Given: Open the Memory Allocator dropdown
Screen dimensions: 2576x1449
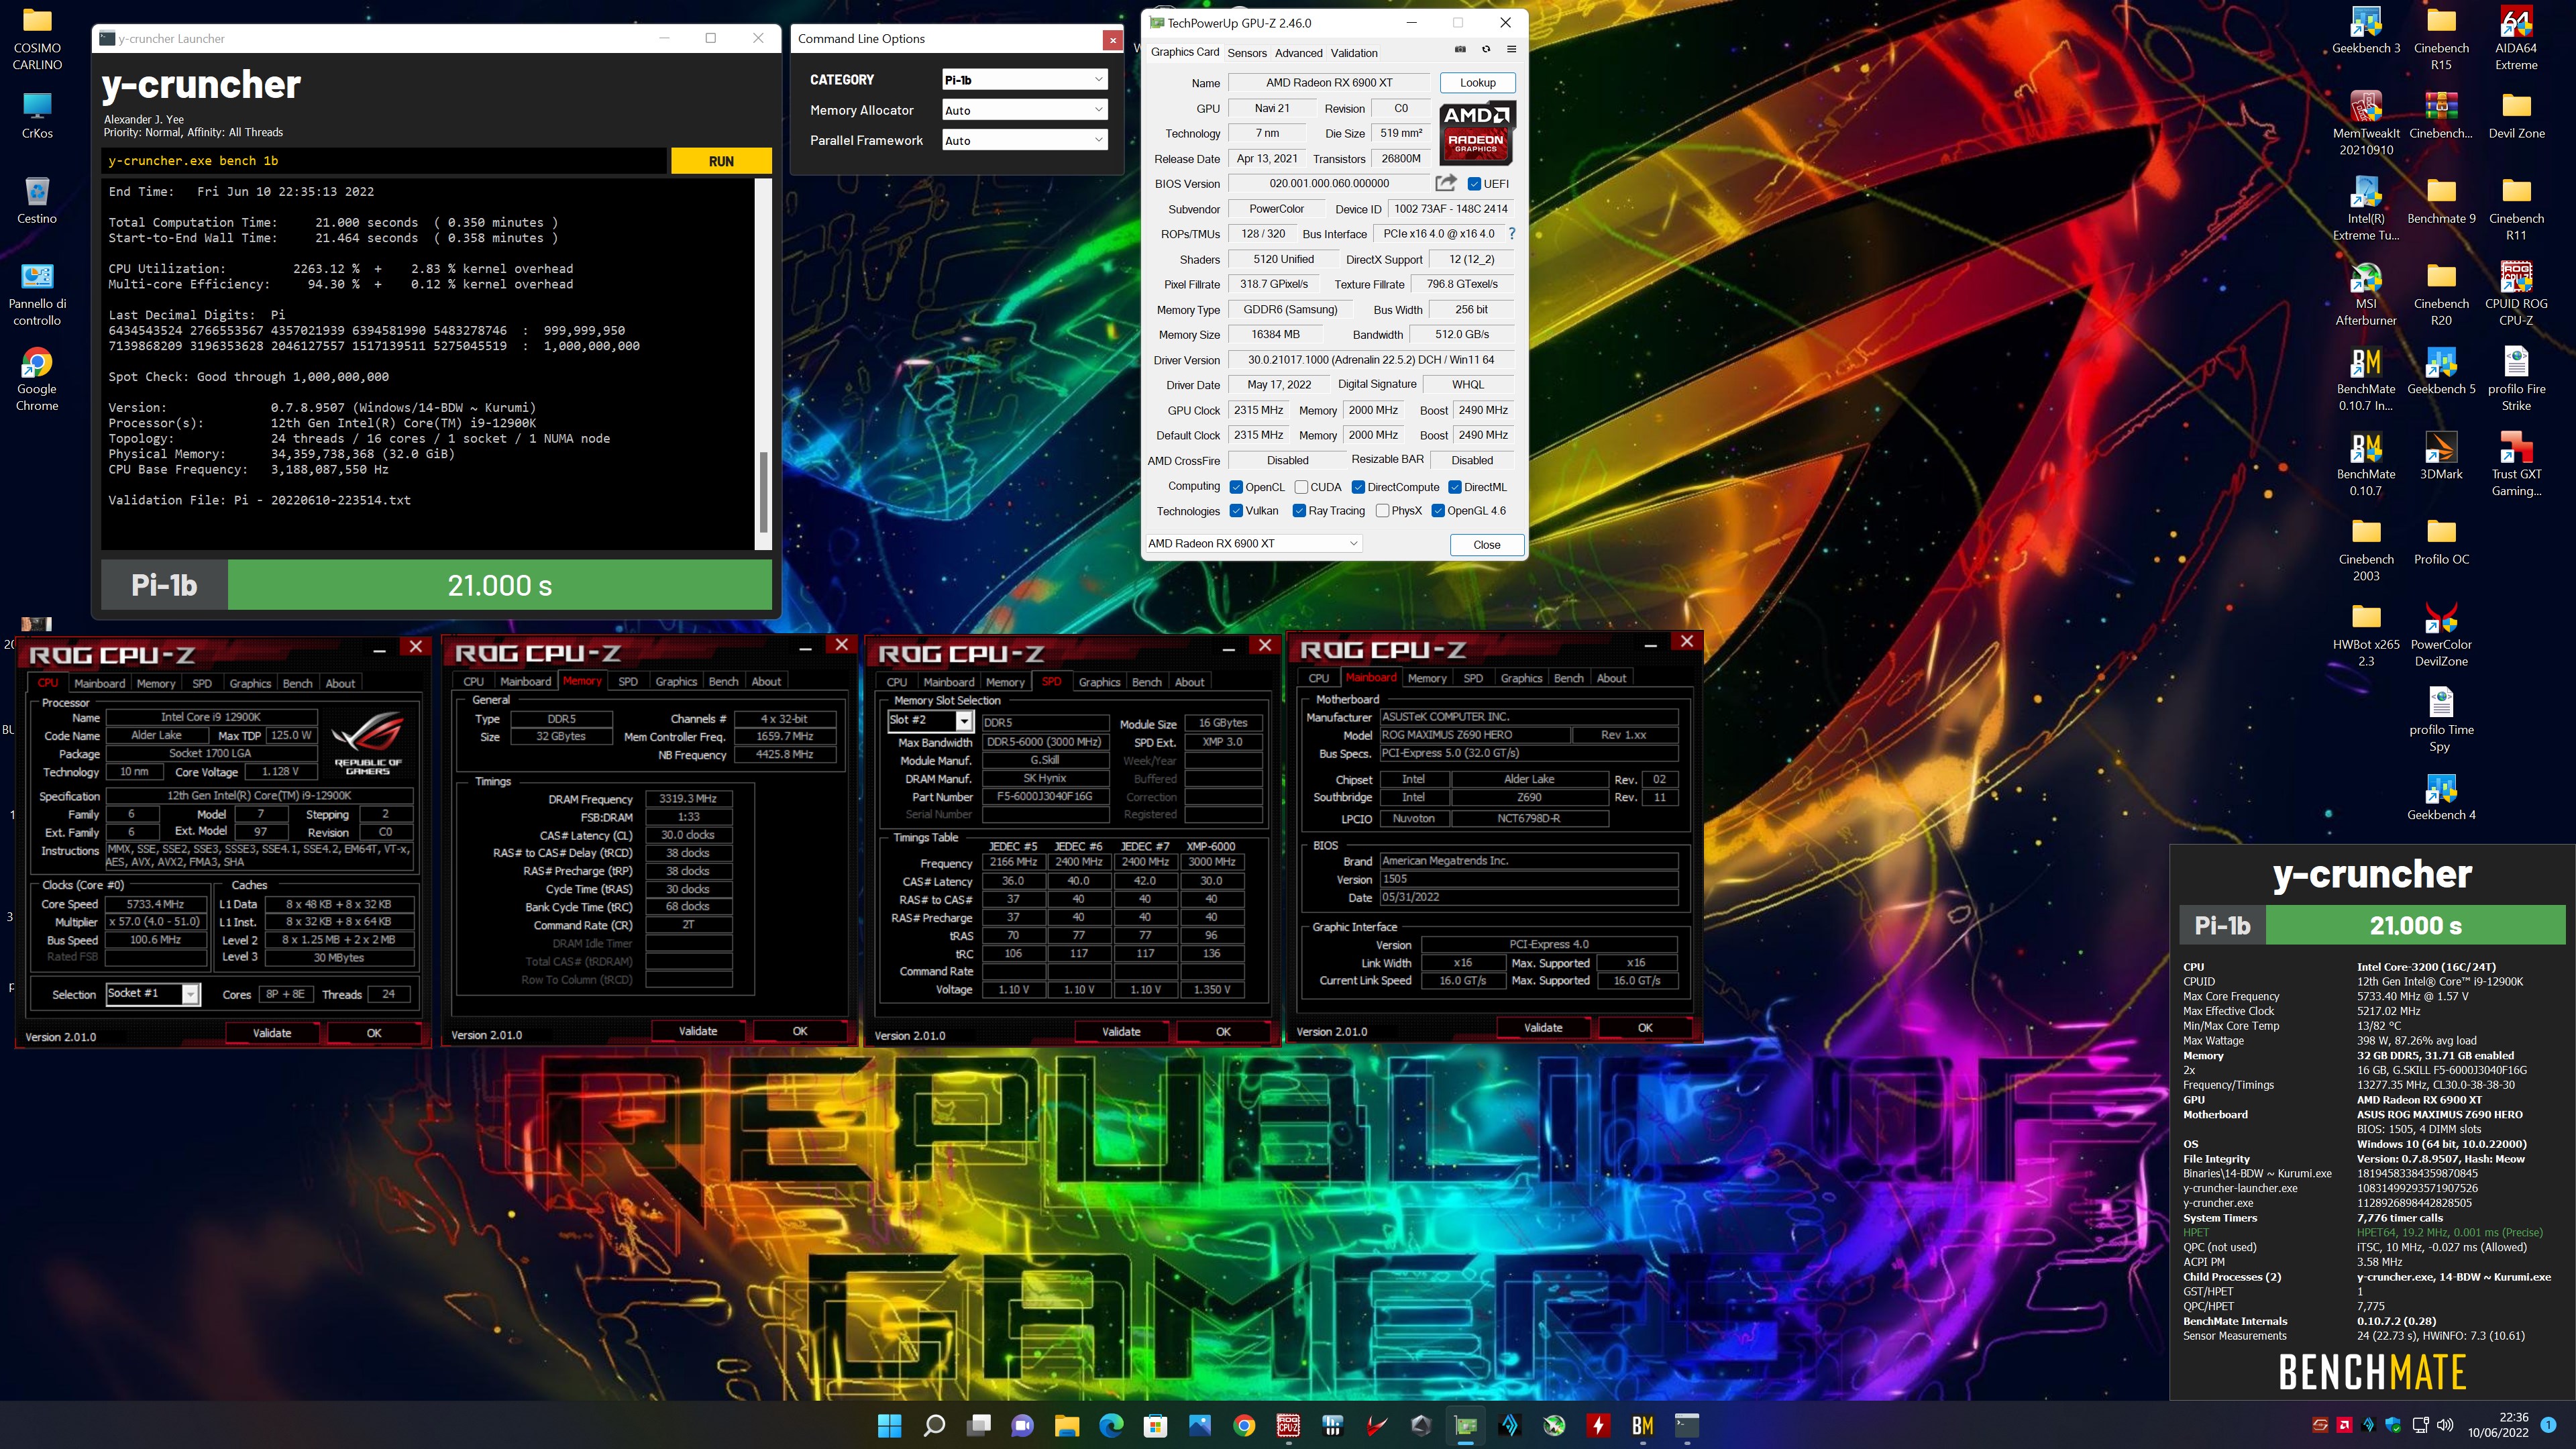Looking at the screenshot, I should [1024, 110].
